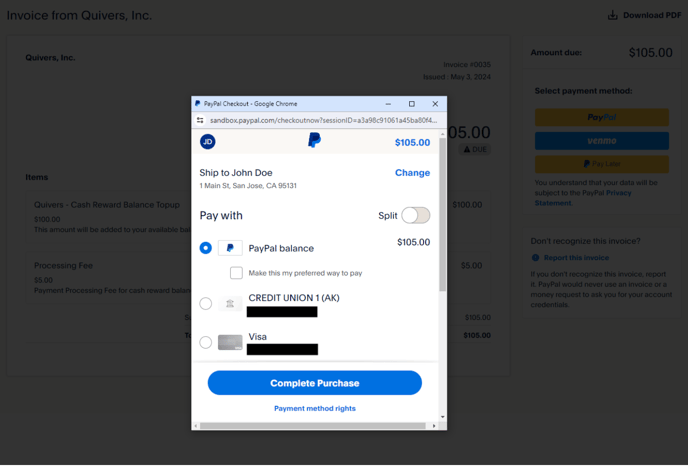
Task: Click the scroll right arrow in popup
Action: [x=434, y=426]
